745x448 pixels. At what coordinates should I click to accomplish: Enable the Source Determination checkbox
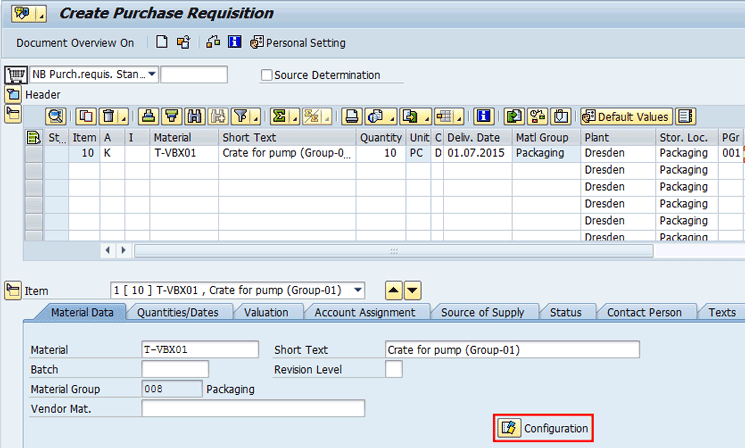[x=267, y=75]
